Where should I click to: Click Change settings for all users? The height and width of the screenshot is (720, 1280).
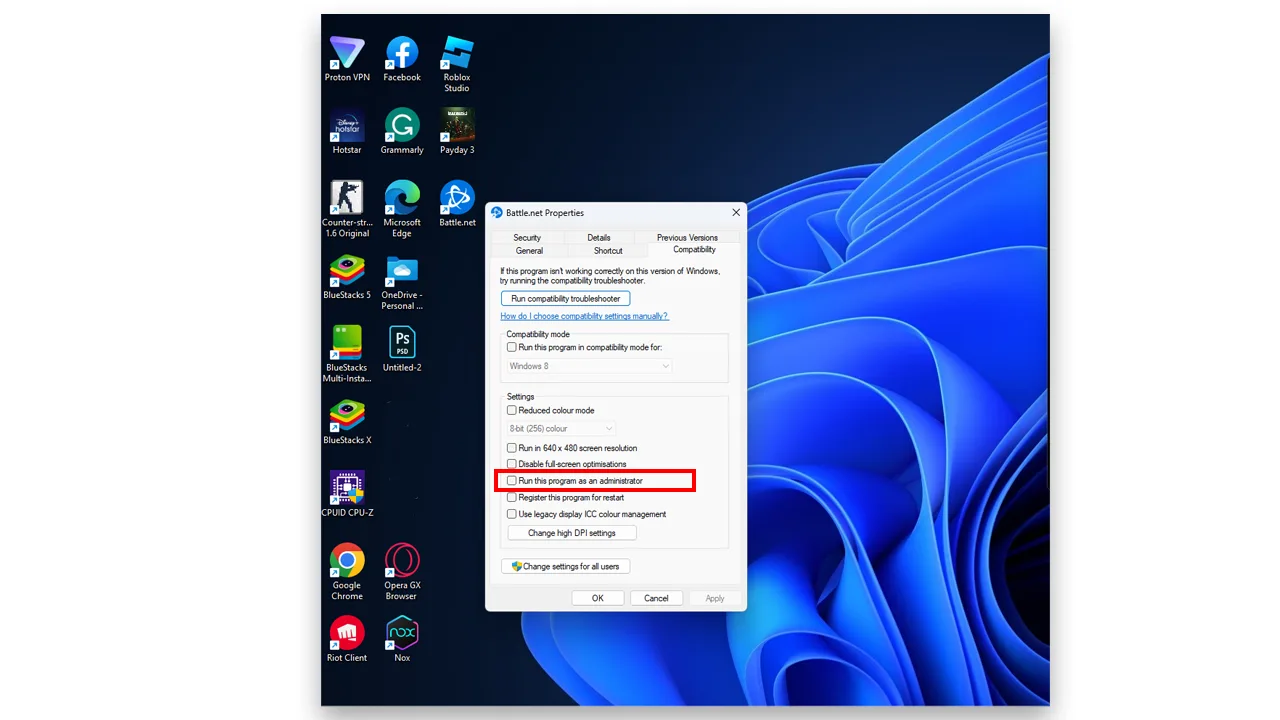(x=566, y=566)
